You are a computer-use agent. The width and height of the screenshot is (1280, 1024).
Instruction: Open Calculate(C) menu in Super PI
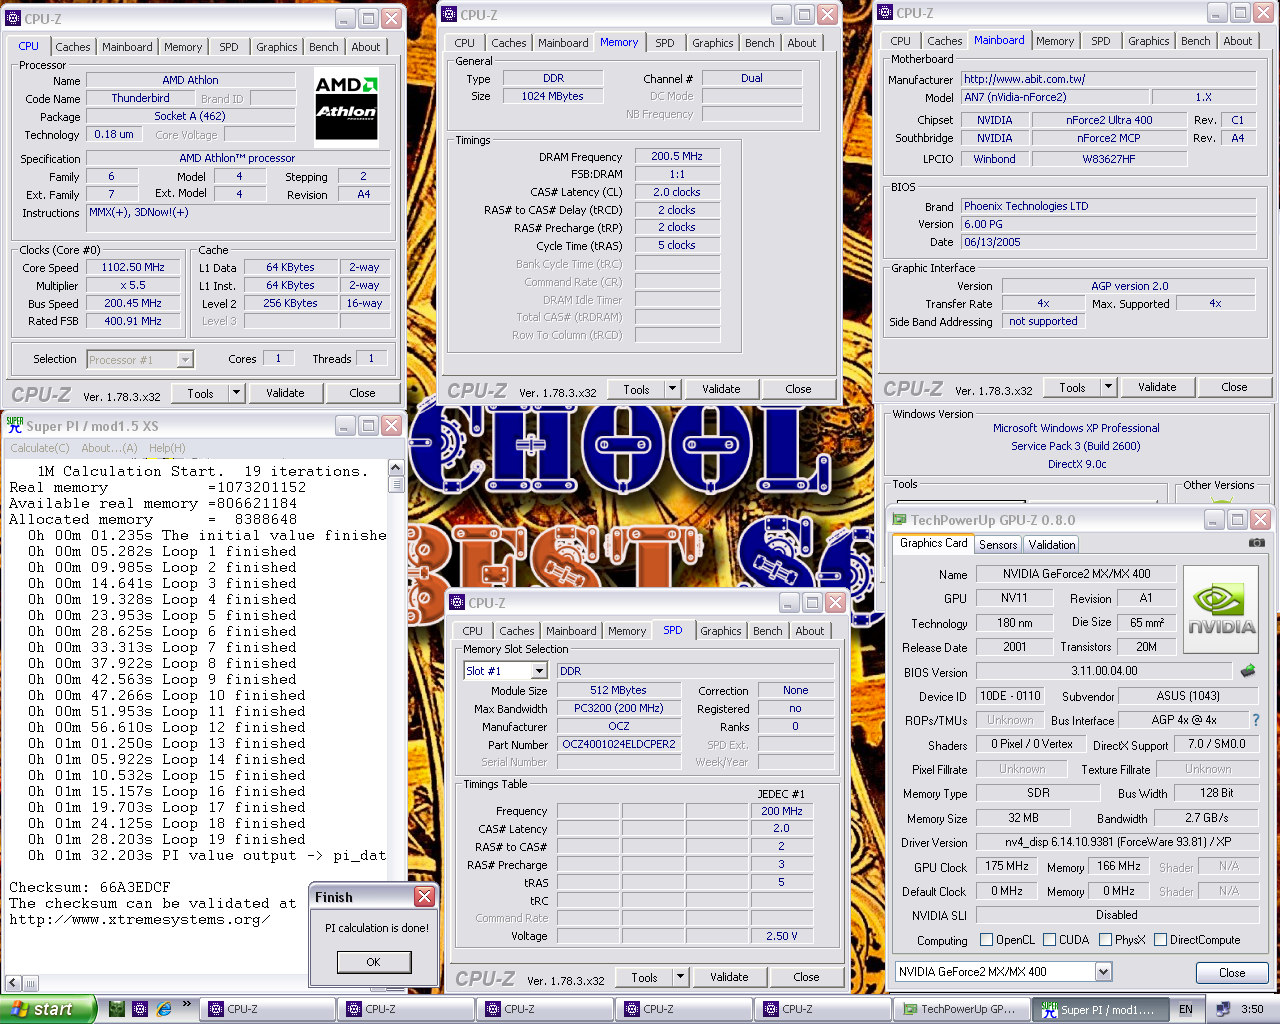pyautogui.click(x=40, y=448)
